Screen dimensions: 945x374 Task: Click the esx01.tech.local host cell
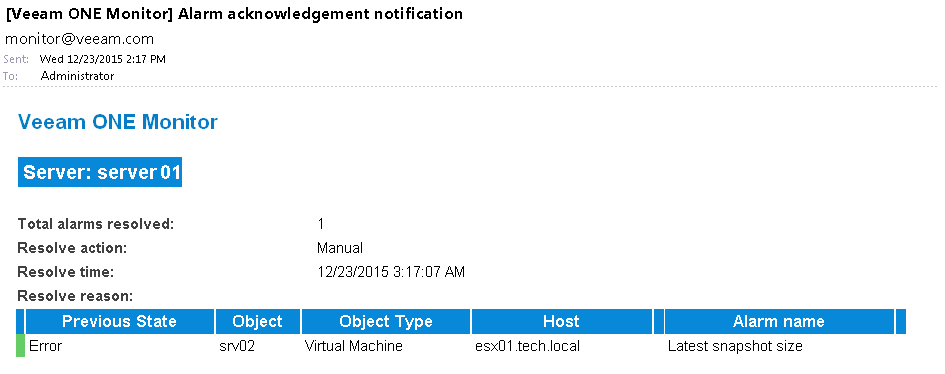527,346
